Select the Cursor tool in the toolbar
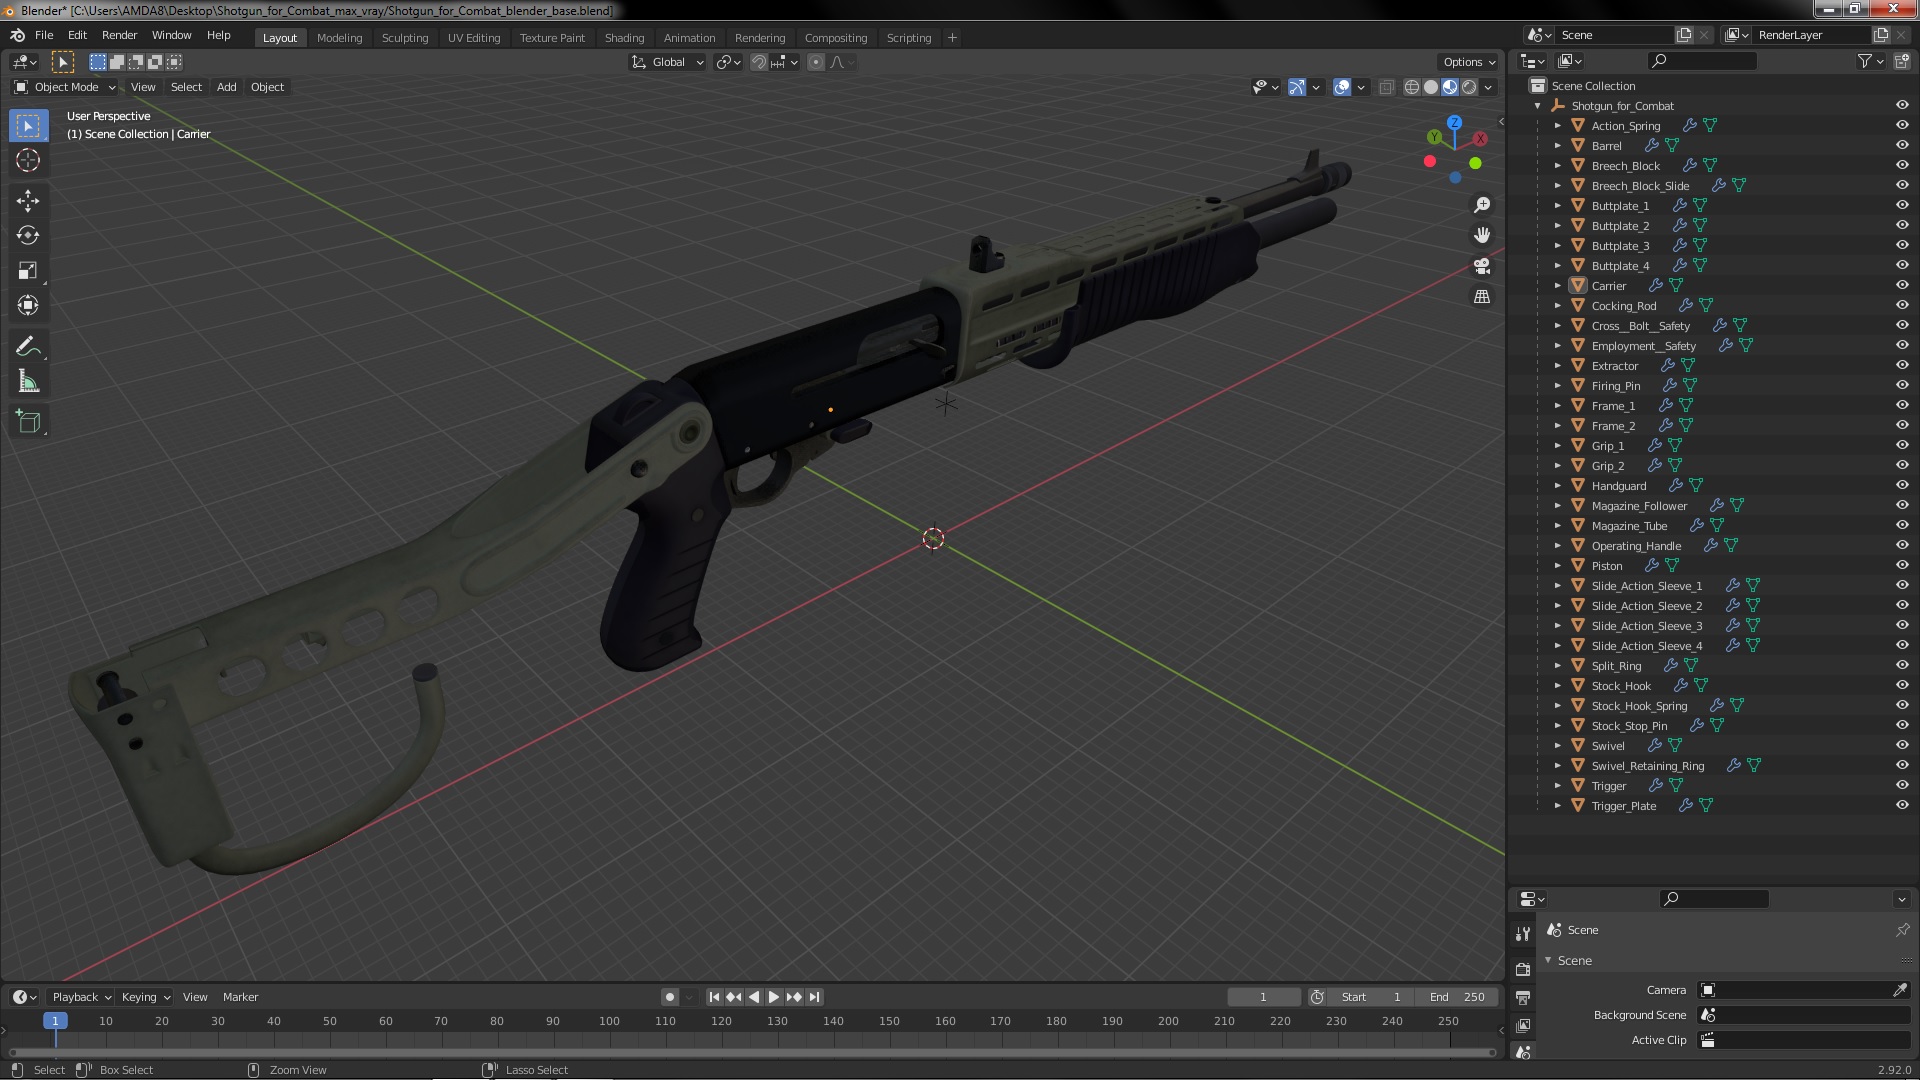 (28, 160)
